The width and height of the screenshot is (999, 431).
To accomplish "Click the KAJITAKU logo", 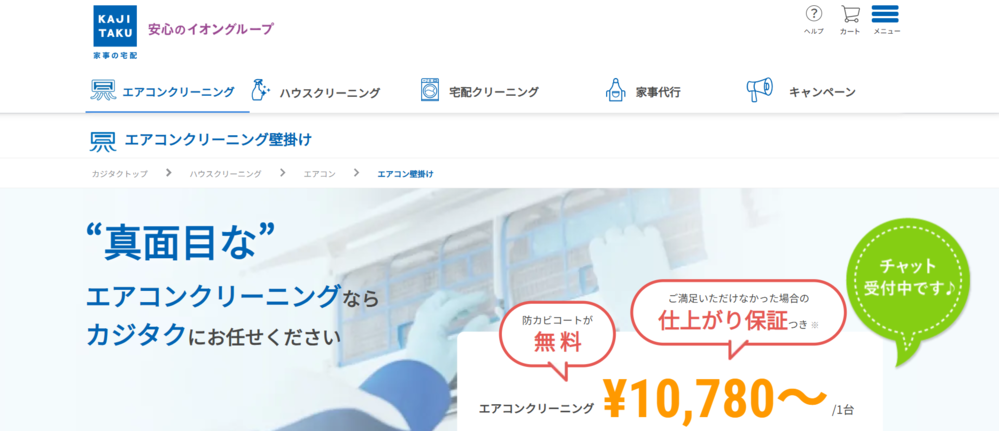I will (115, 32).
